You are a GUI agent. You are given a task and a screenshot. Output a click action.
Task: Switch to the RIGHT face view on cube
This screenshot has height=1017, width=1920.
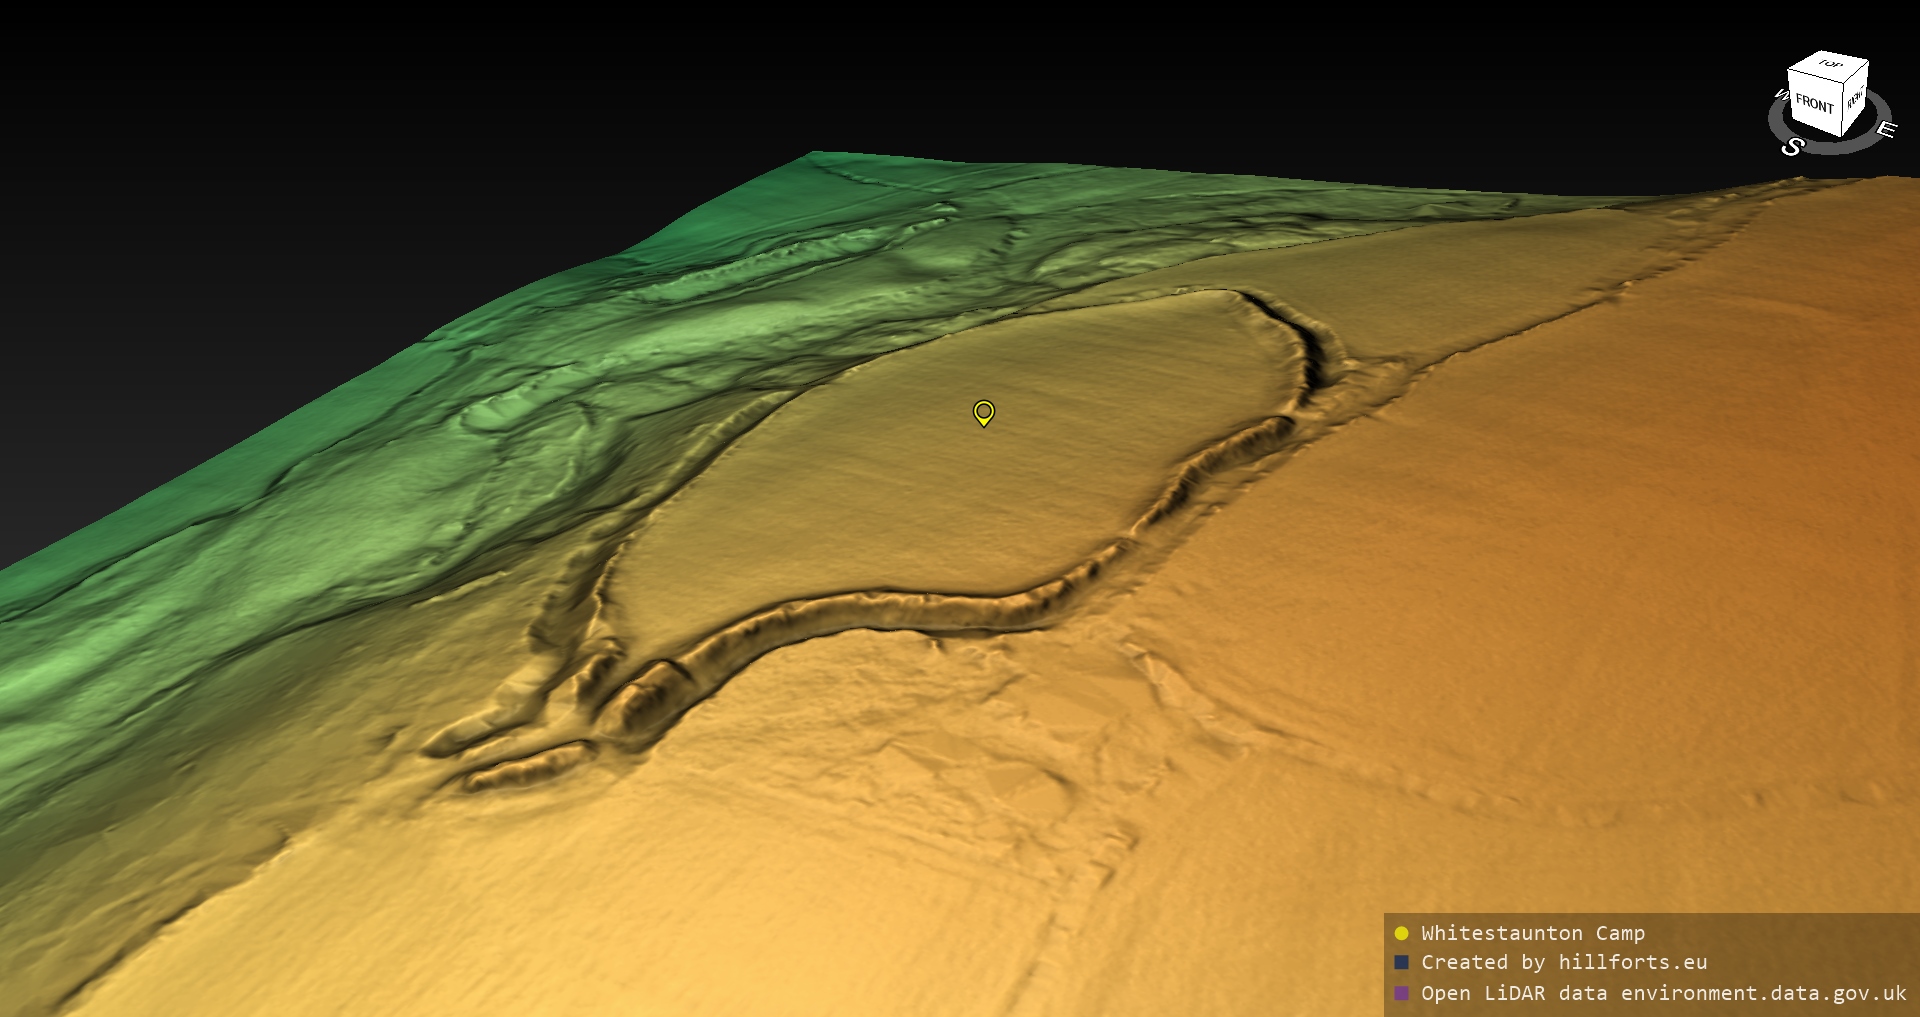(x=1855, y=99)
